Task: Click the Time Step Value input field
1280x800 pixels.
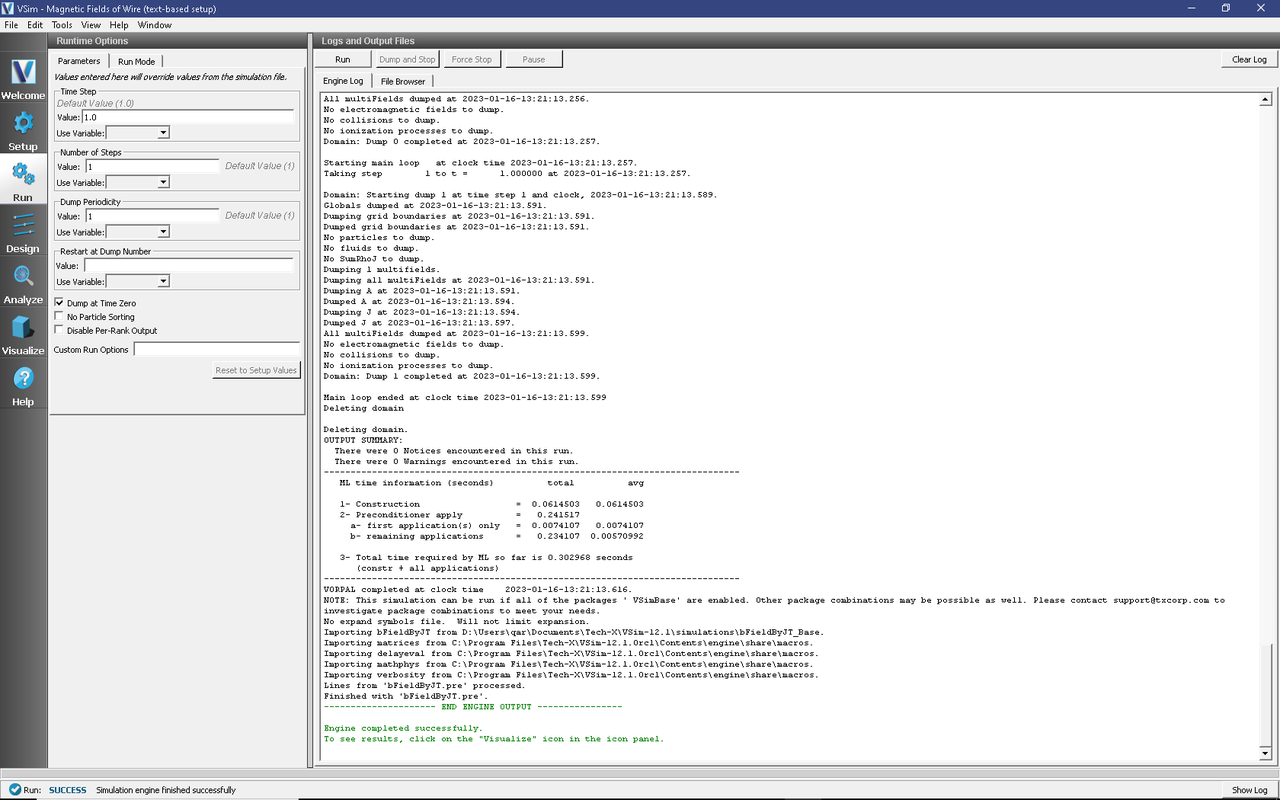Action: click(x=189, y=117)
